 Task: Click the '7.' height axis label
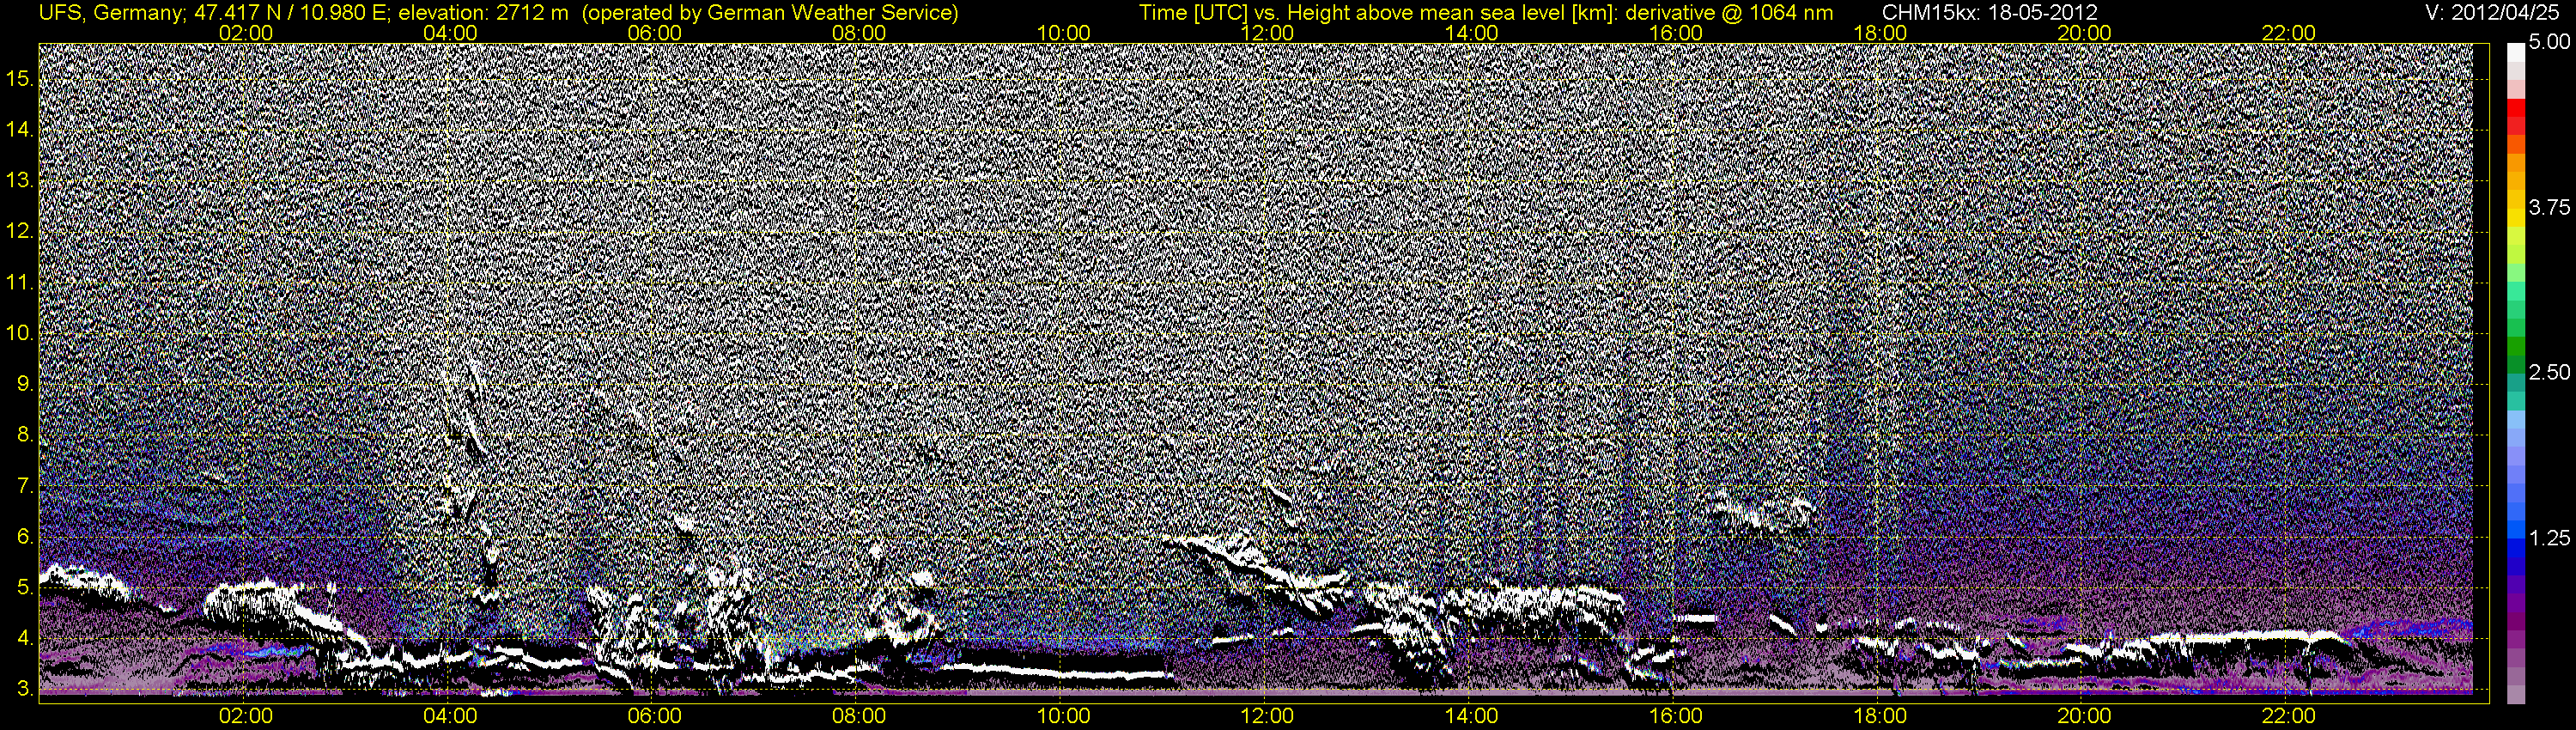click(25, 486)
